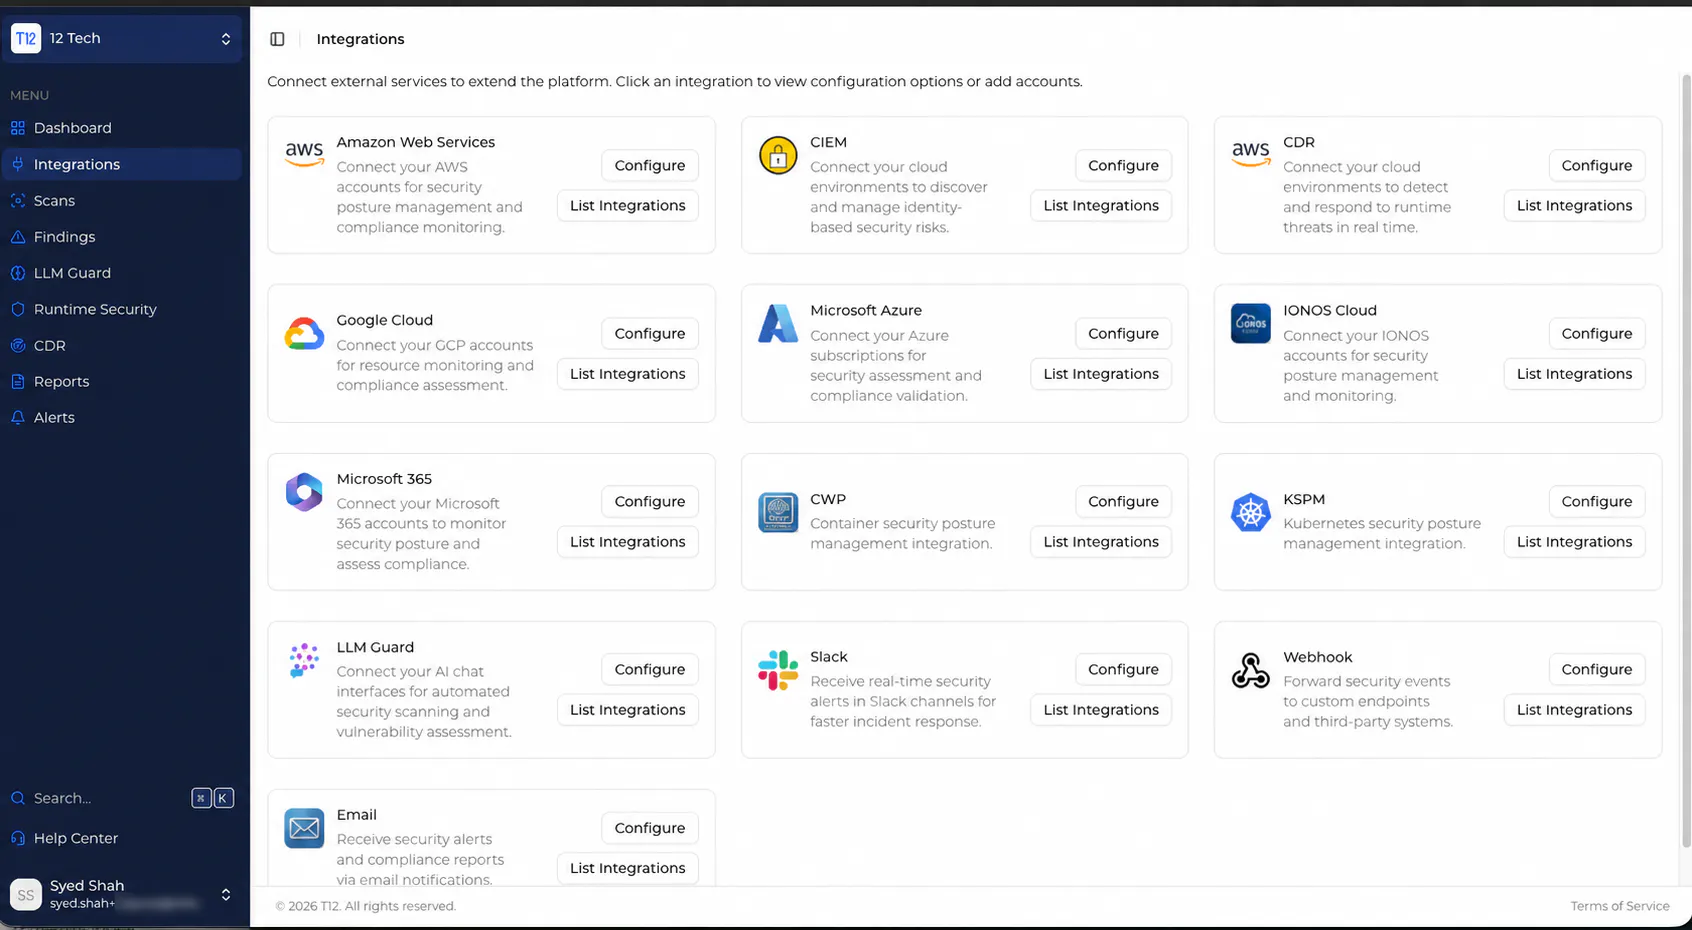The width and height of the screenshot is (1692, 930).
Task: Configure the CIEM integration
Action: [1123, 166]
